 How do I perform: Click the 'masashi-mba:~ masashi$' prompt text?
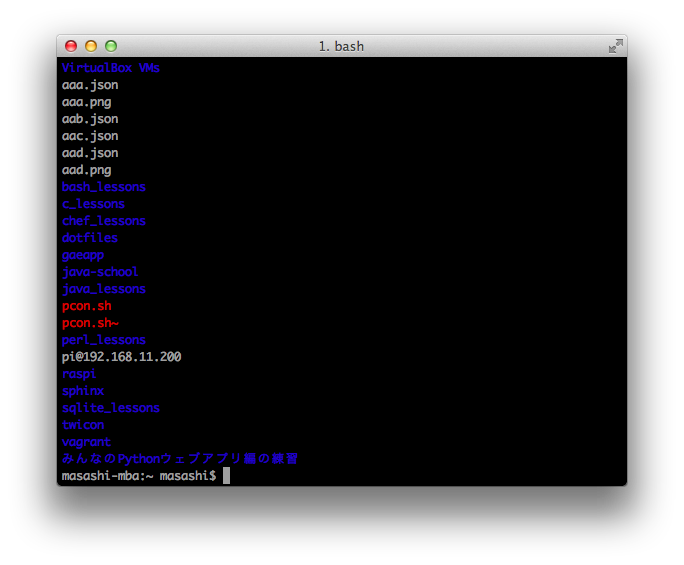[139, 476]
